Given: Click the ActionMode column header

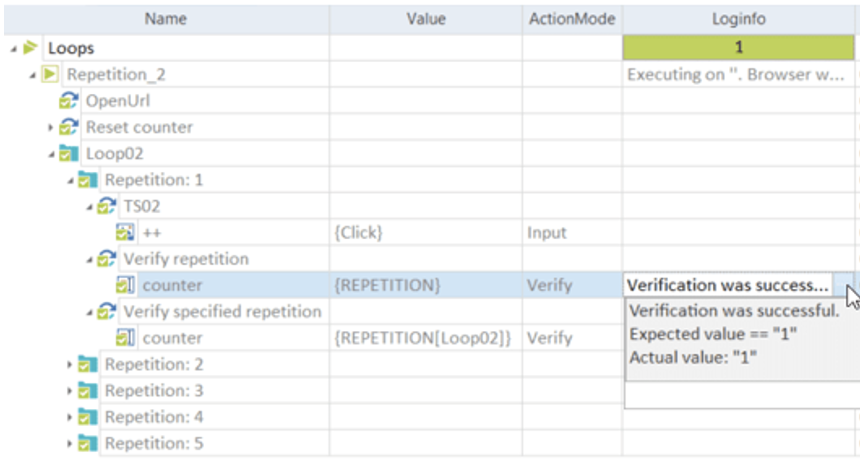Looking at the screenshot, I should [571, 19].
